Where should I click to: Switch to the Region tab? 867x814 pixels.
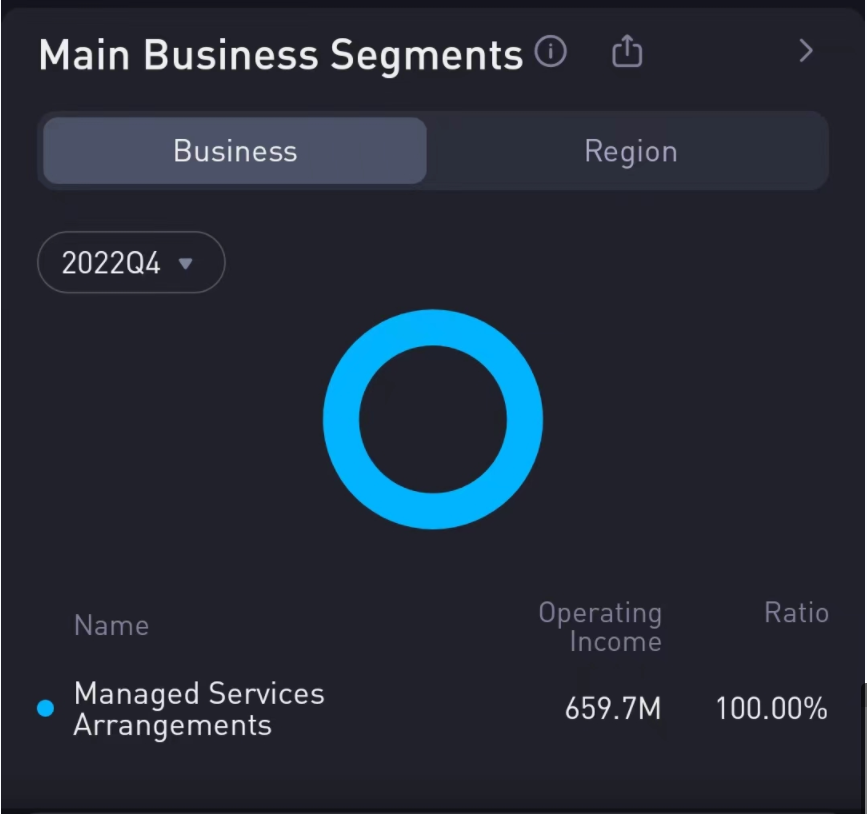630,151
